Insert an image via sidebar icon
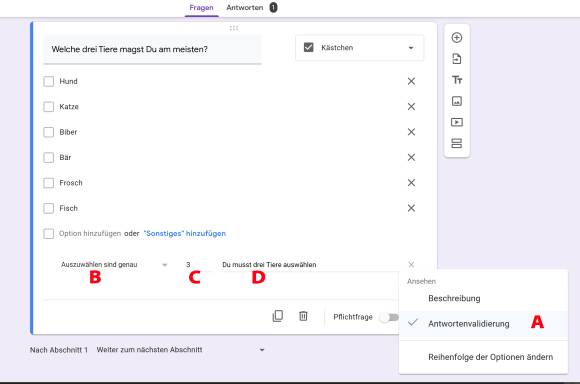This screenshot has height=384, width=580. tap(457, 101)
